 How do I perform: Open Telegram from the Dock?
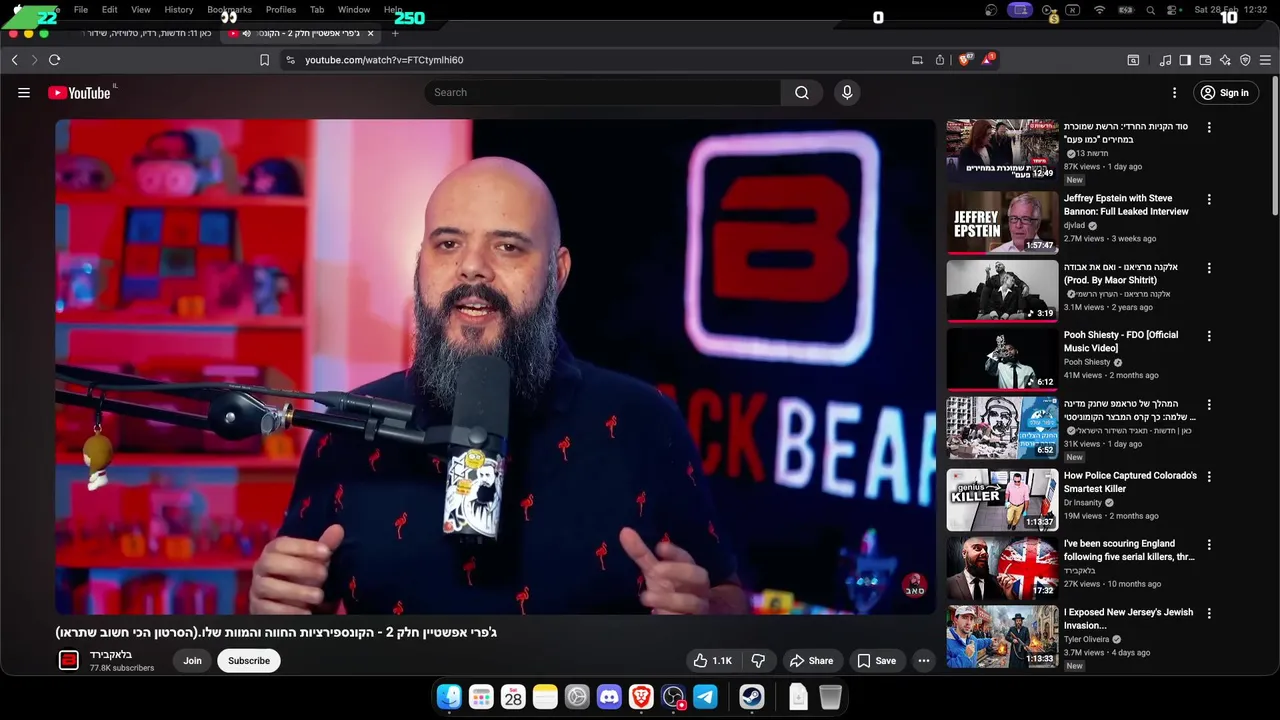click(705, 697)
